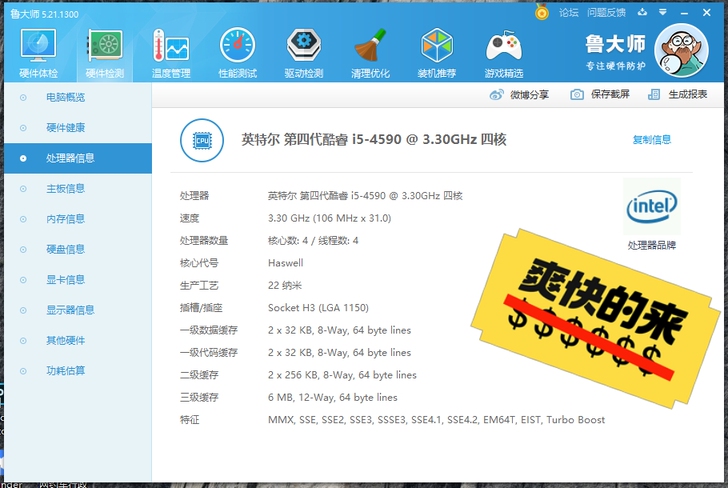Image resolution: width=728 pixels, height=488 pixels.
Task: Open 游戏精选 gamepad icon
Action: click(x=503, y=53)
